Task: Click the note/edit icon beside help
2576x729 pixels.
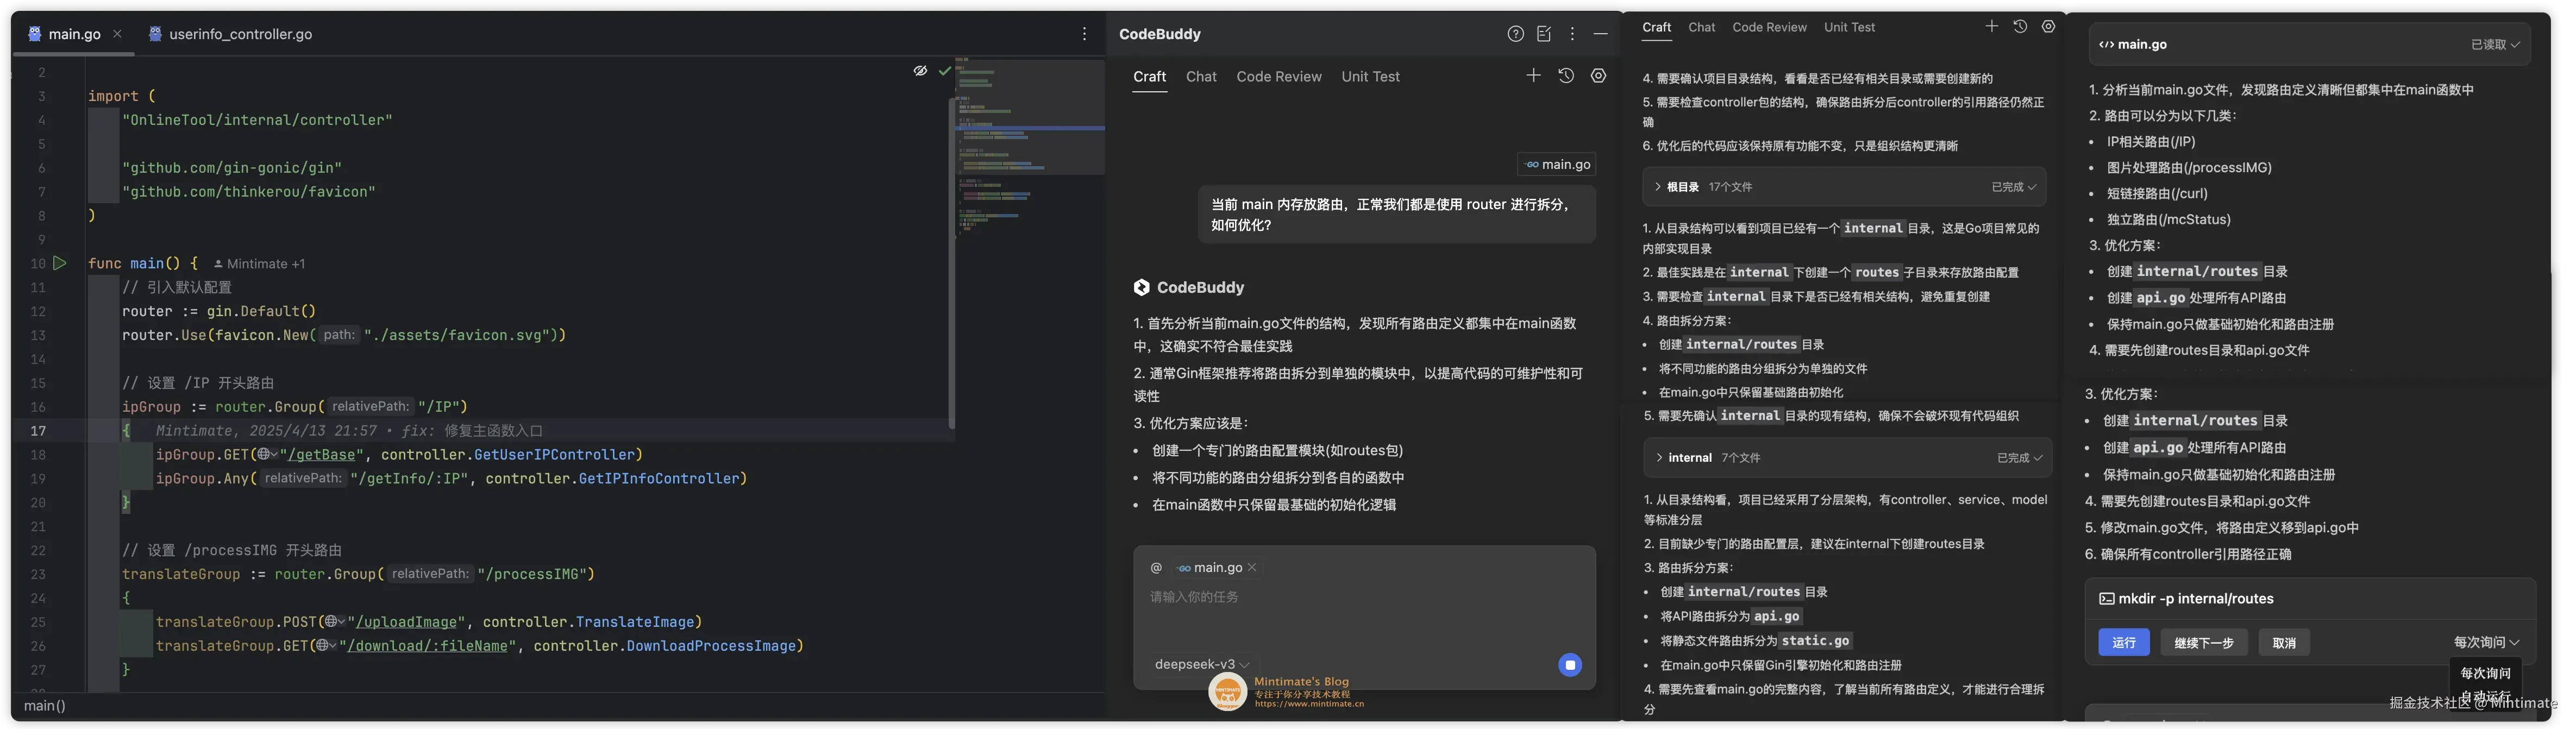Action: click(x=1543, y=34)
